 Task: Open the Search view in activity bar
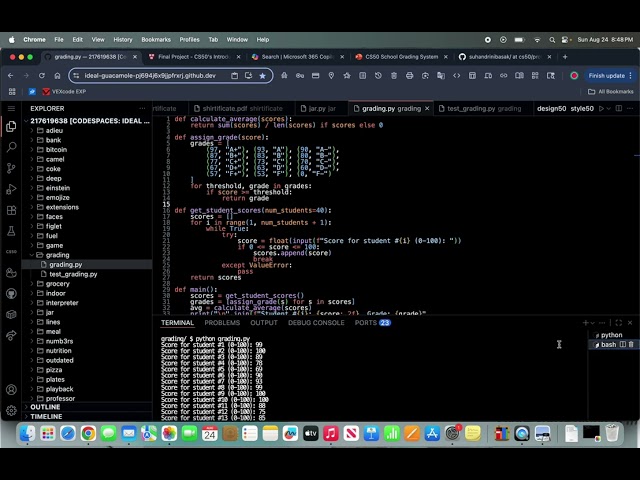tap(11, 147)
